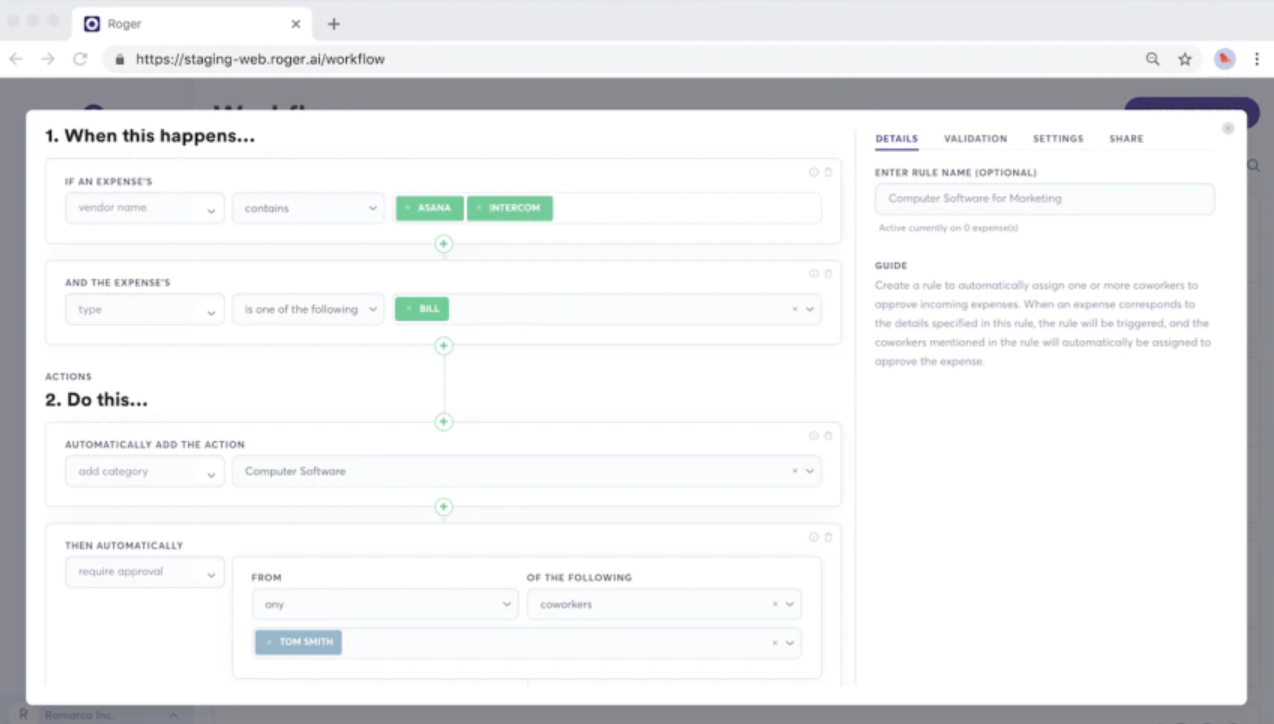1274x724 pixels.
Task: Remove the TOM SMITH approver tag
Action: [268, 642]
